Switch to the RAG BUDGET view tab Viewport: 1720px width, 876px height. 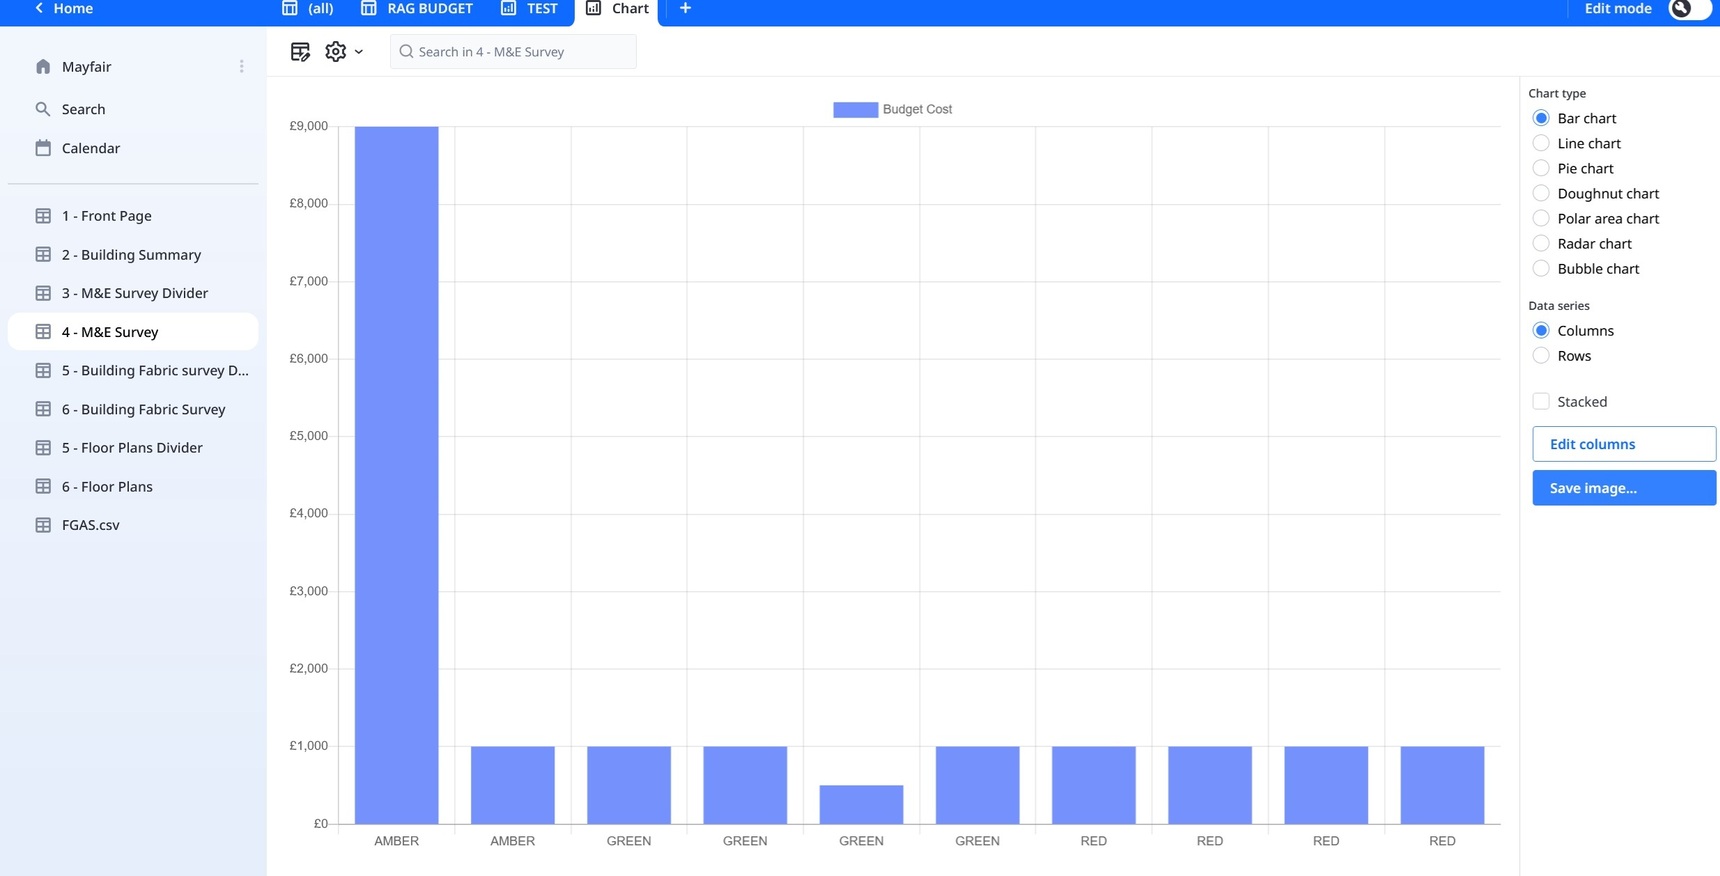[417, 8]
